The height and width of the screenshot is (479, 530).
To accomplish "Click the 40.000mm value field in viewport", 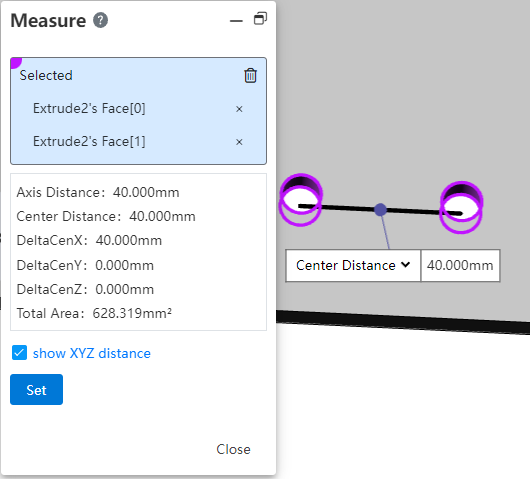I will pos(460,265).
